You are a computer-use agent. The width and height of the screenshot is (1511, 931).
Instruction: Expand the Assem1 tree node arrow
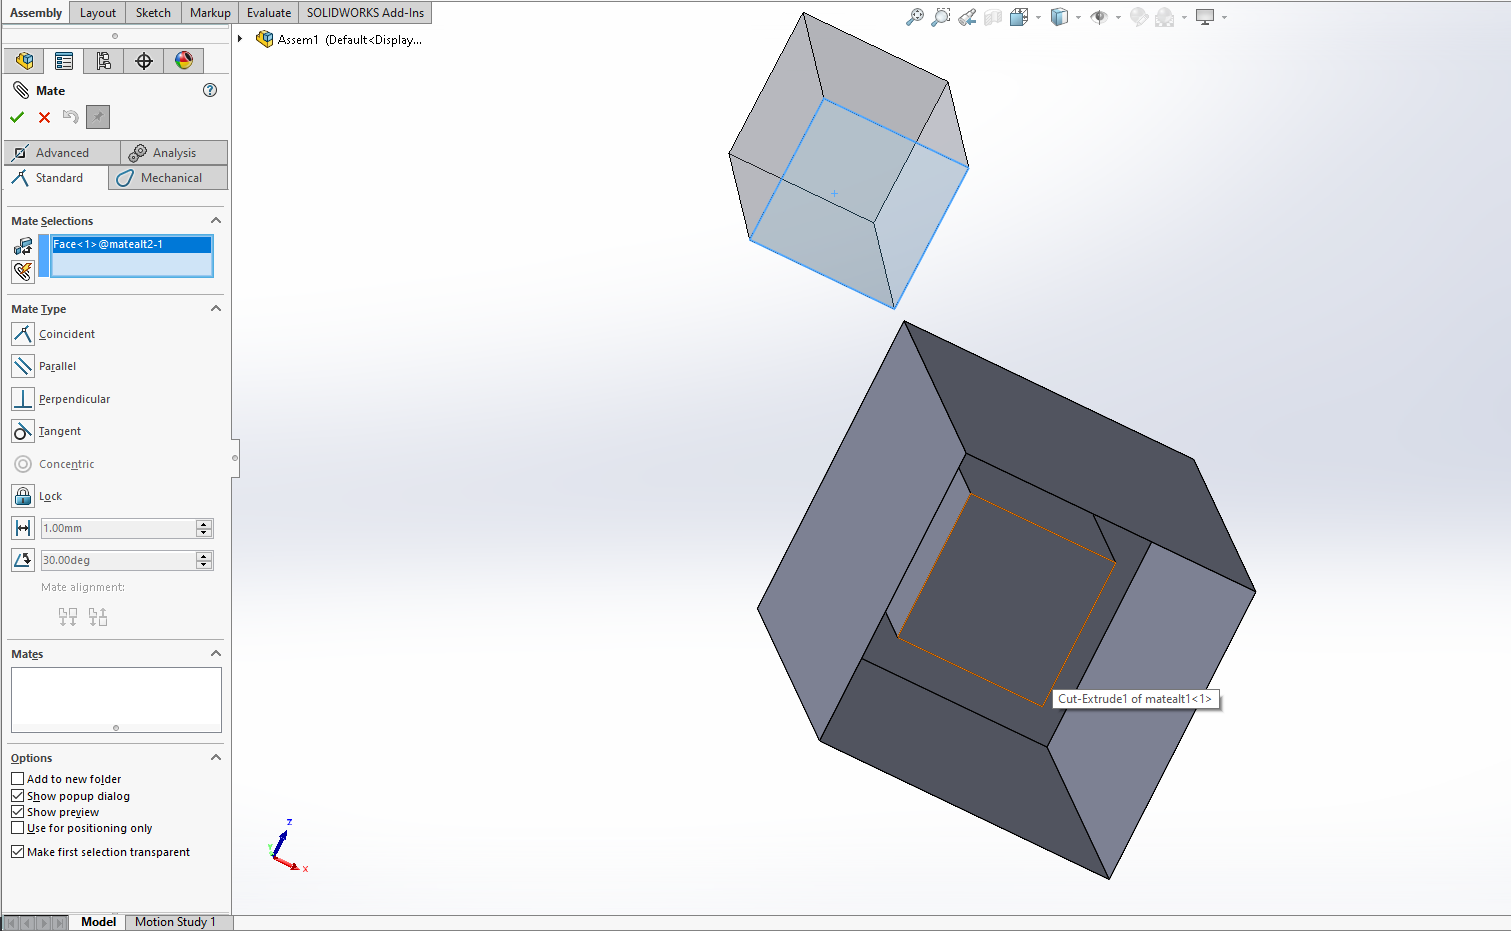click(240, 39)
